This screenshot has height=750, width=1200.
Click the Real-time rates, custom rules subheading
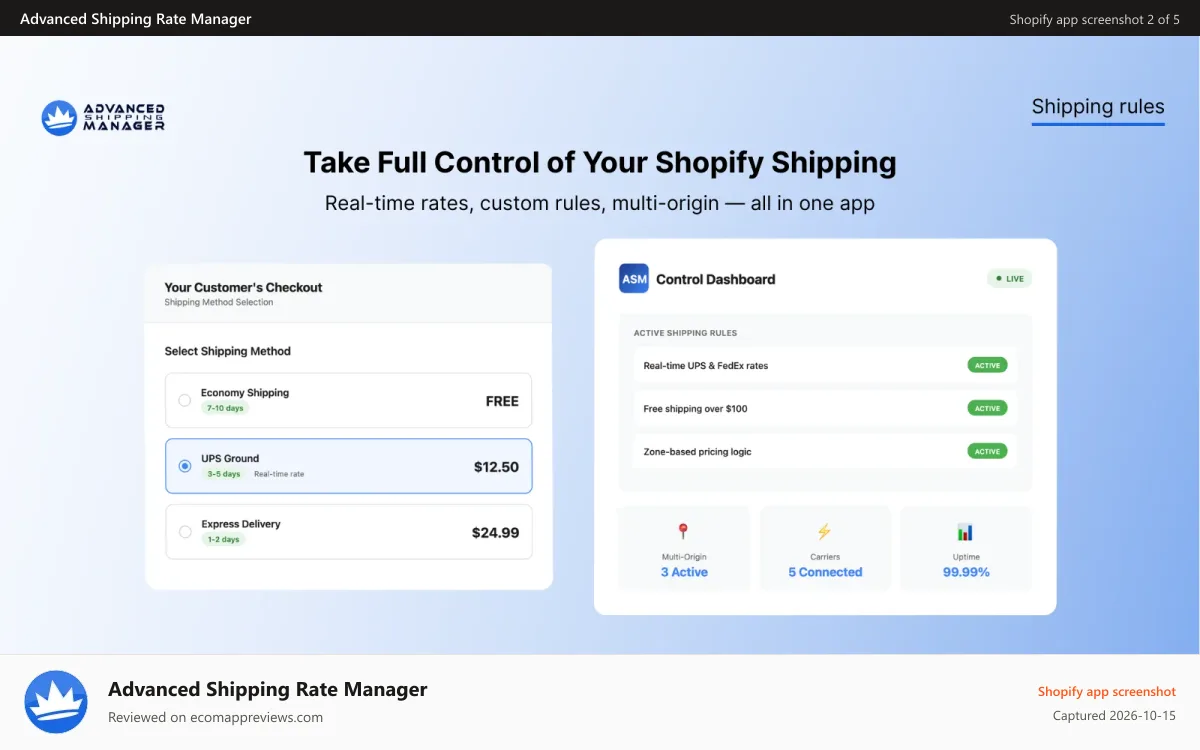click(x=600, y=203)
